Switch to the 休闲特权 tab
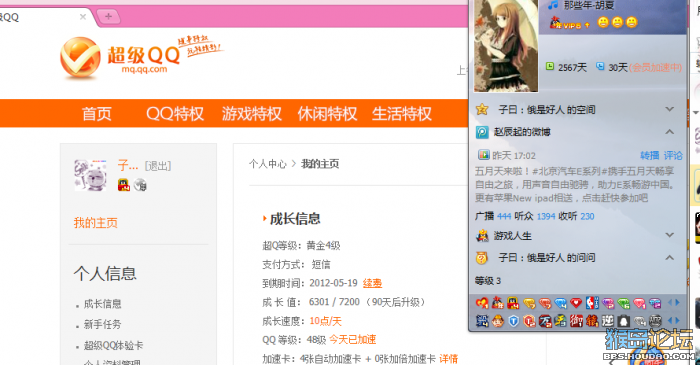The height and width of the screenshot is (365, 700). 327,113
